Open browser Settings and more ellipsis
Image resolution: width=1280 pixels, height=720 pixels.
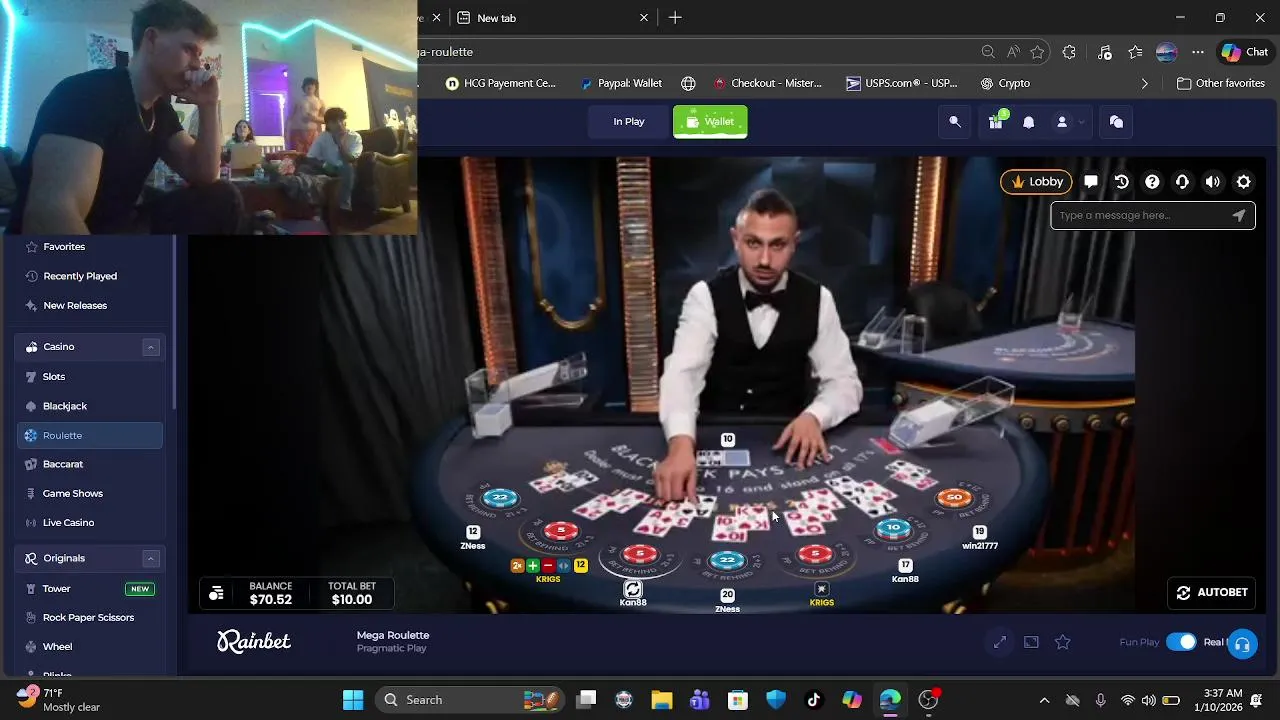(1198, 52)
